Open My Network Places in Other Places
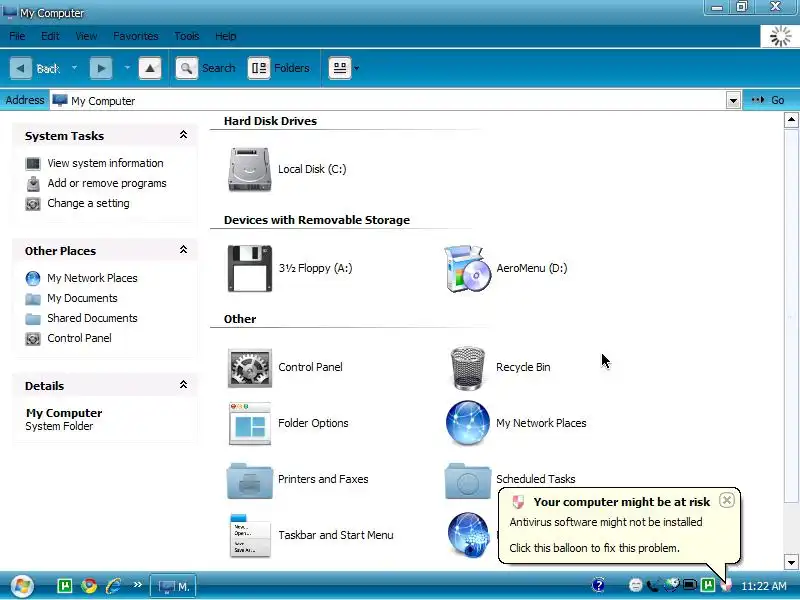This screenshot has width=800, height=600. click(x=92, y=278)
